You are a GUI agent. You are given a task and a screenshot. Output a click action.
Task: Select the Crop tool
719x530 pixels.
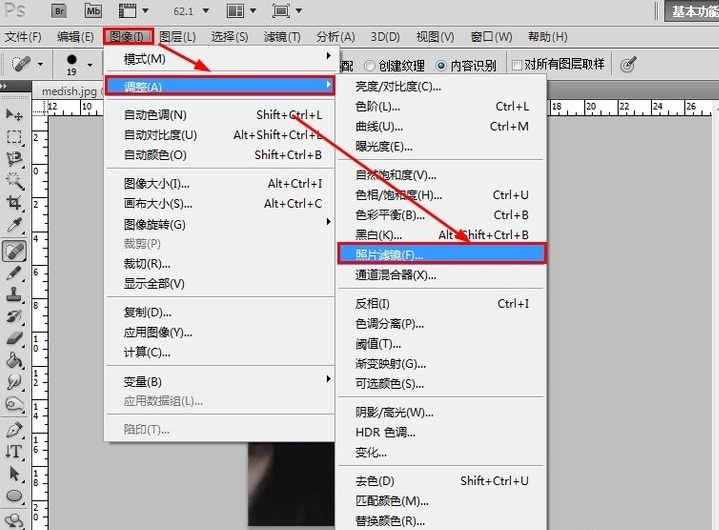point(14,203)
